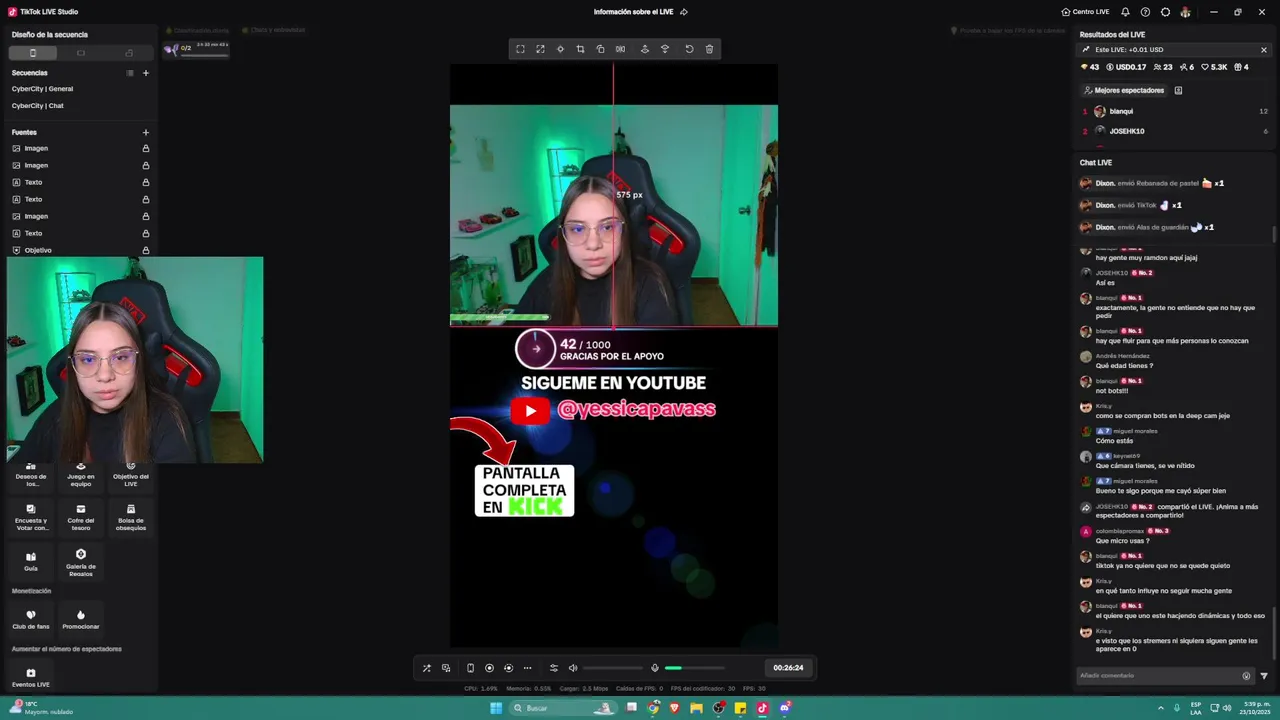The image size is (1280, 720).
Task: Expand Mejores espectadores panel
Action: point(1124,90)
